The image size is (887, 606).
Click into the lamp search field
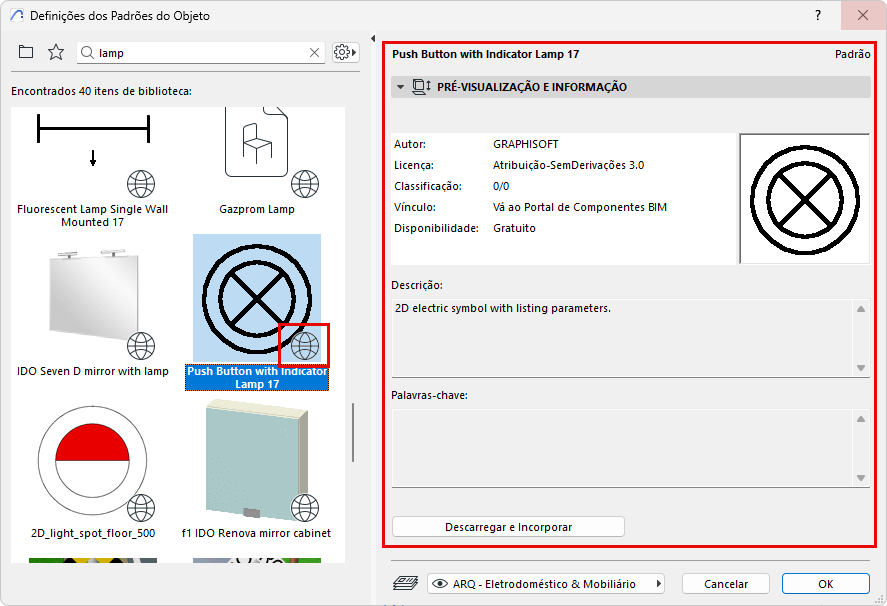click(201, 53)
